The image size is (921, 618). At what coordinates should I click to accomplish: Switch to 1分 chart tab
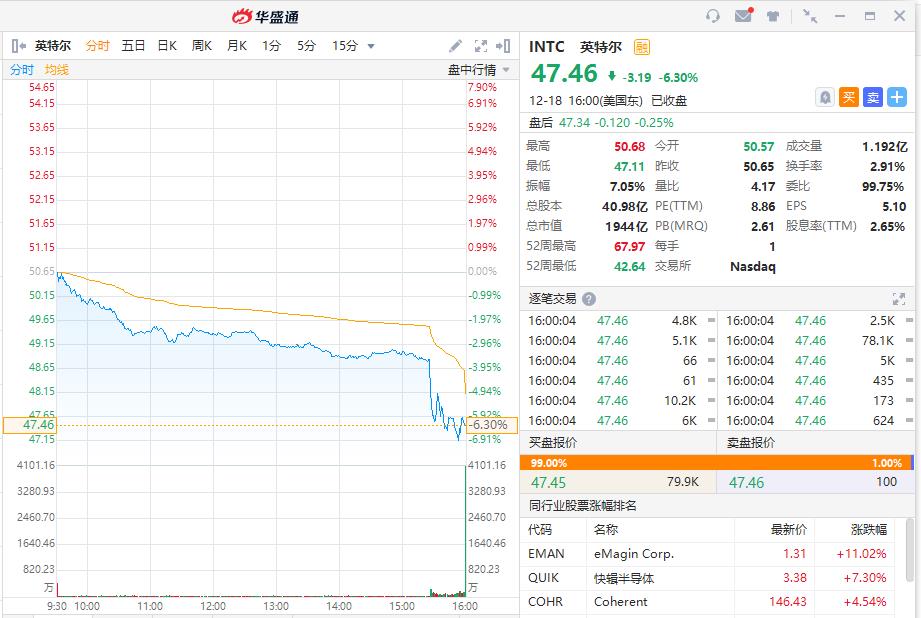(x=271, y=46)
